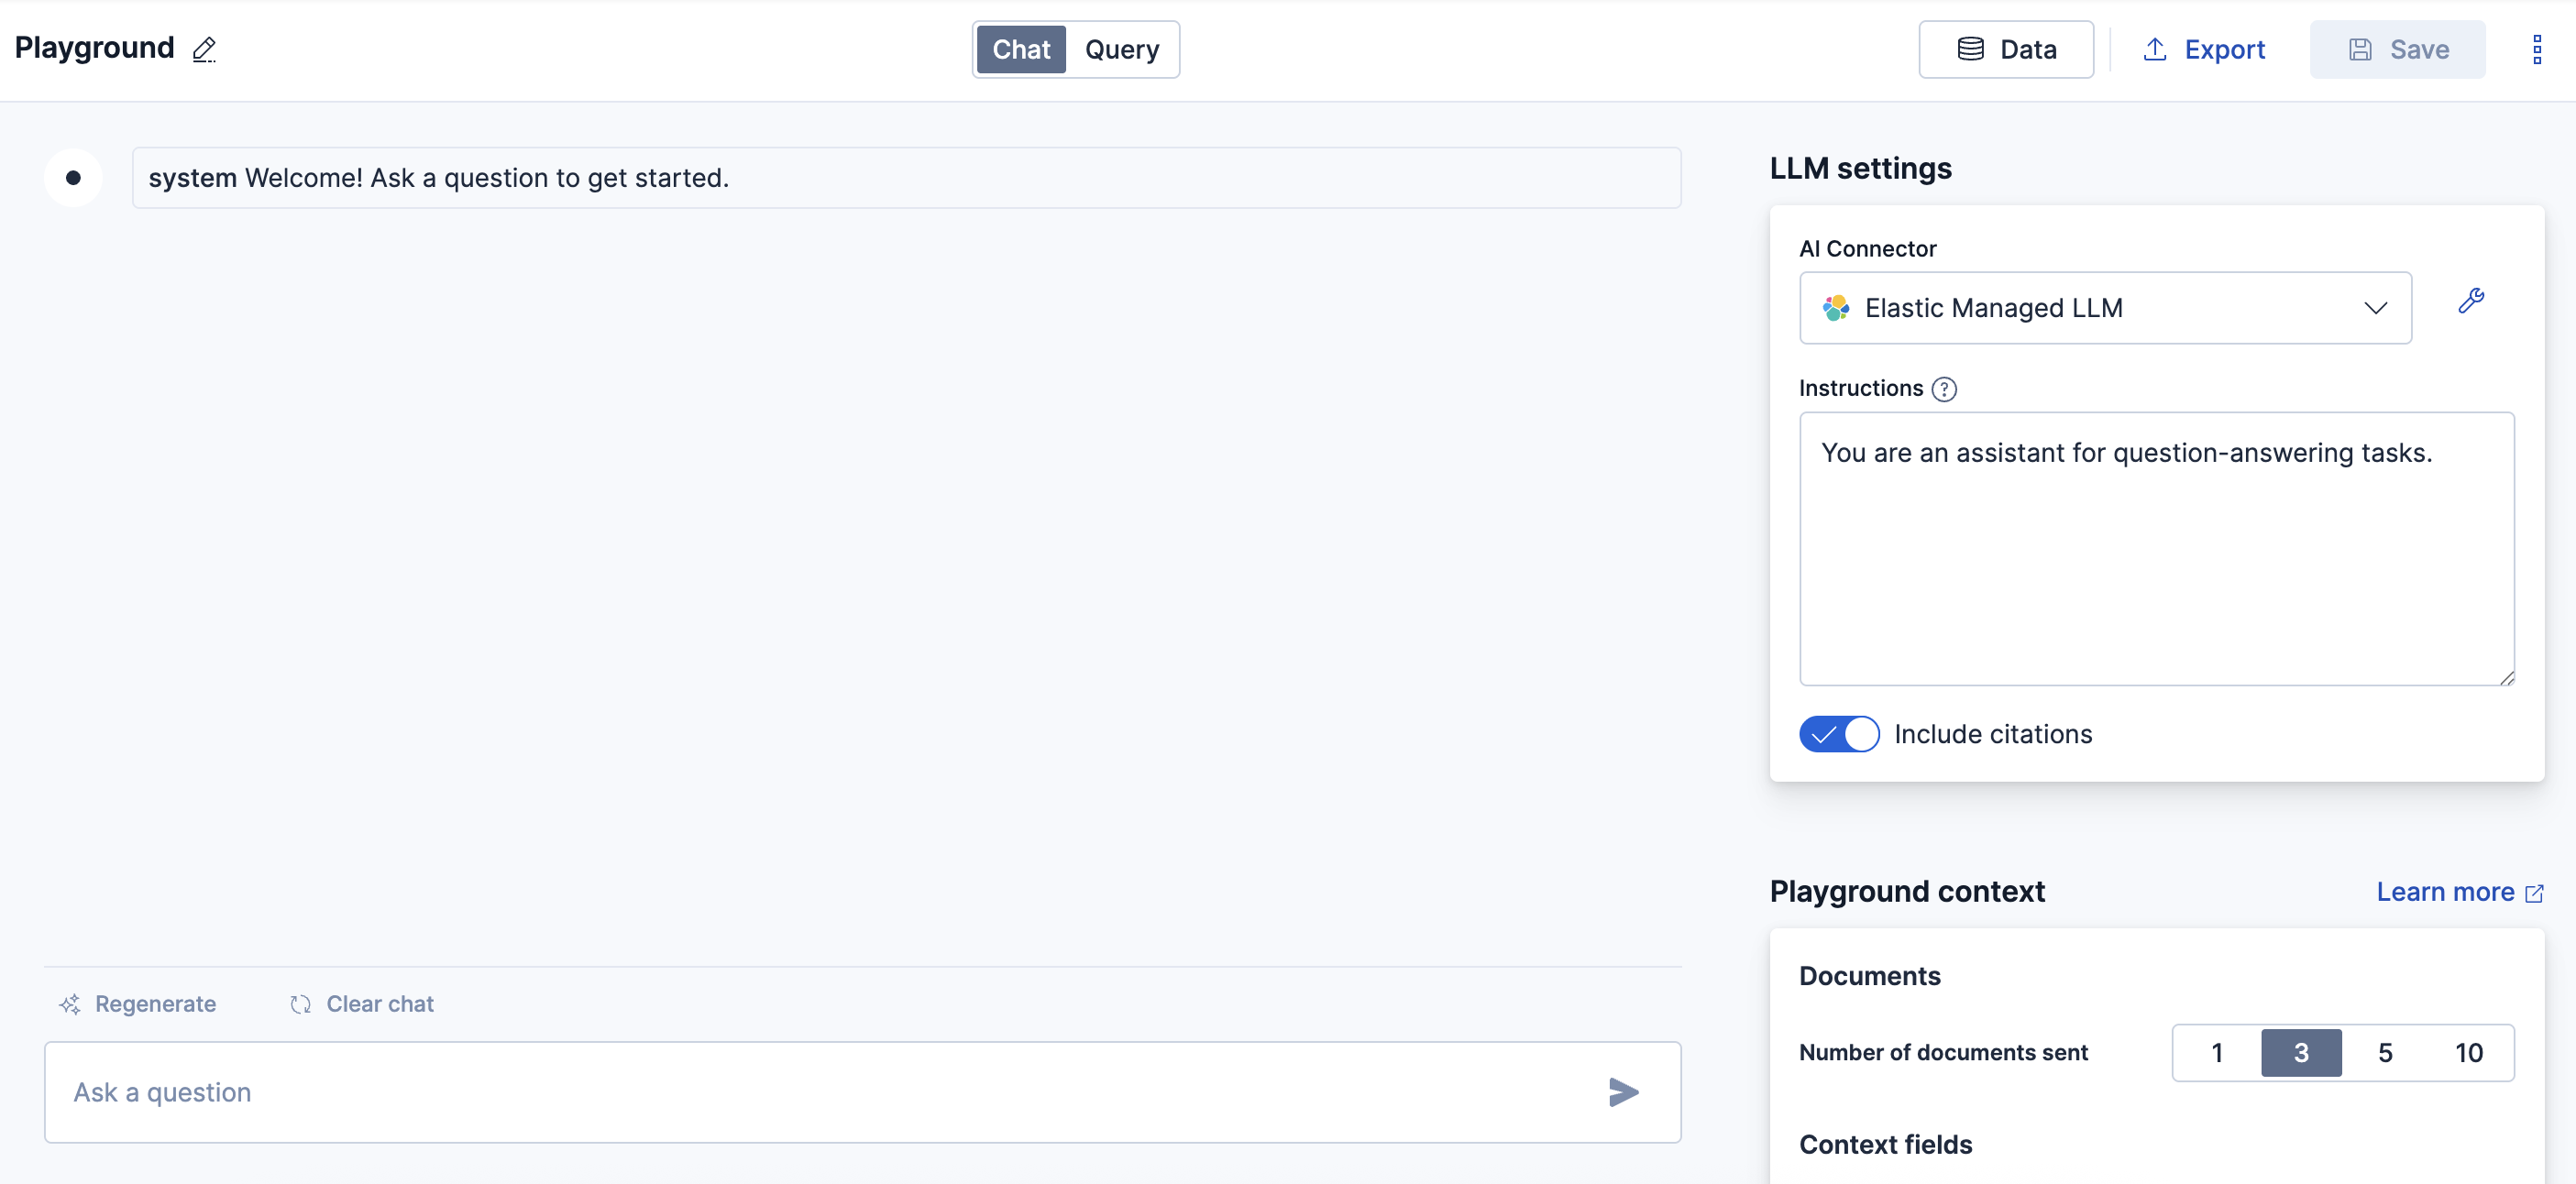
Task: Open the three-dot overflow menu
Action: click(2537, 49)
